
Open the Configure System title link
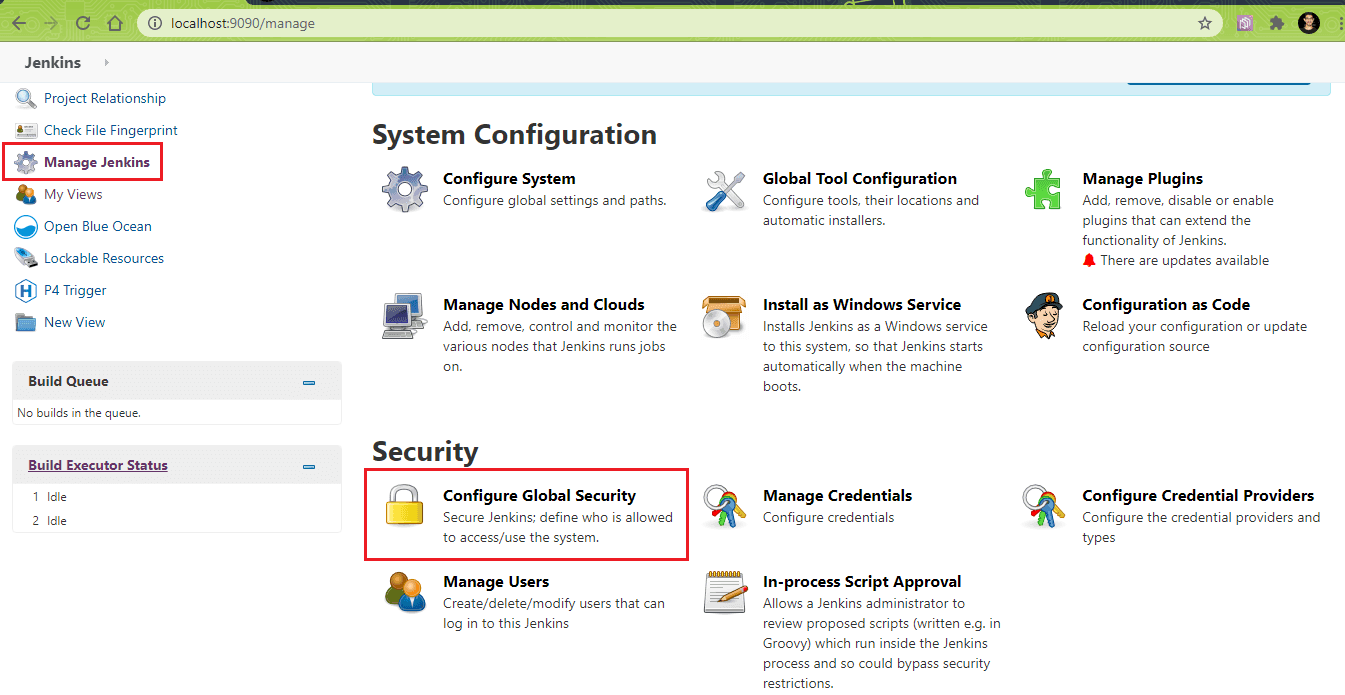(509, 179)
